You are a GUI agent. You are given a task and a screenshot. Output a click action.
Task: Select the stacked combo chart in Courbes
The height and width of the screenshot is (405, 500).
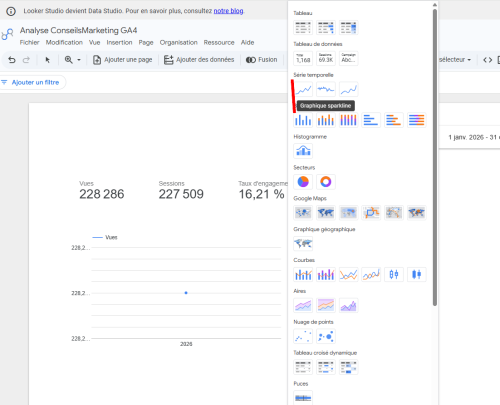coord(326,274)
